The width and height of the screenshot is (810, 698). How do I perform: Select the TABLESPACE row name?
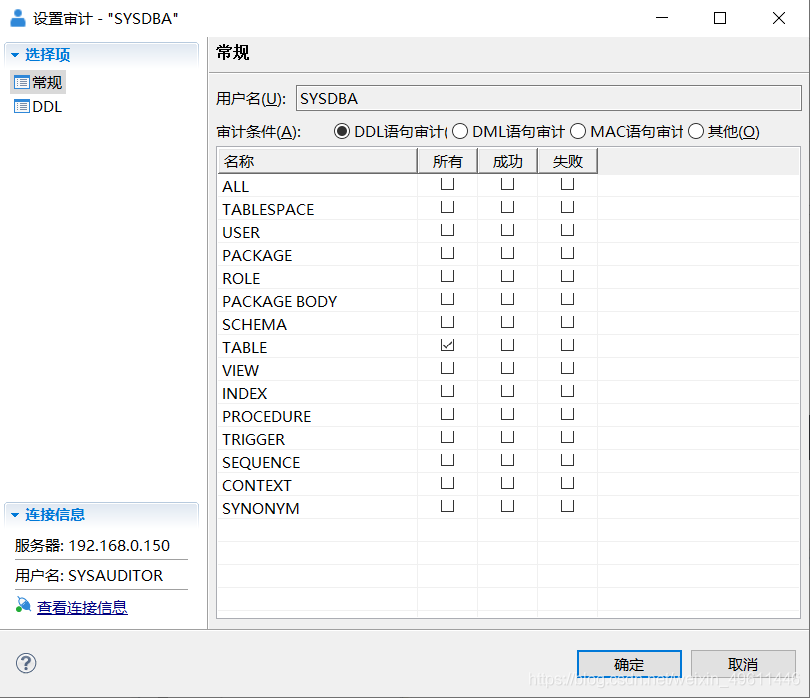point(268,209)
